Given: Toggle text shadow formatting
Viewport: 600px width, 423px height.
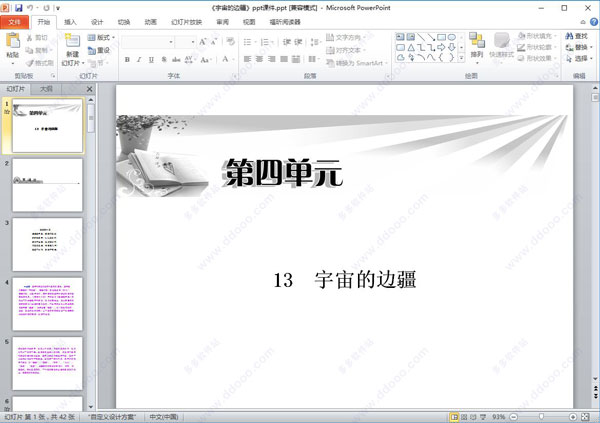Looking at the screenshot, I should 164,59.
